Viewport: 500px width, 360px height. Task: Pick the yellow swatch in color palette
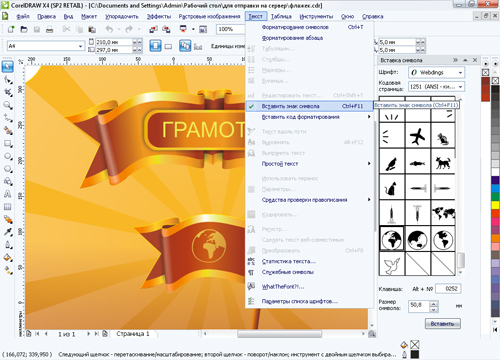coord(495,205)
